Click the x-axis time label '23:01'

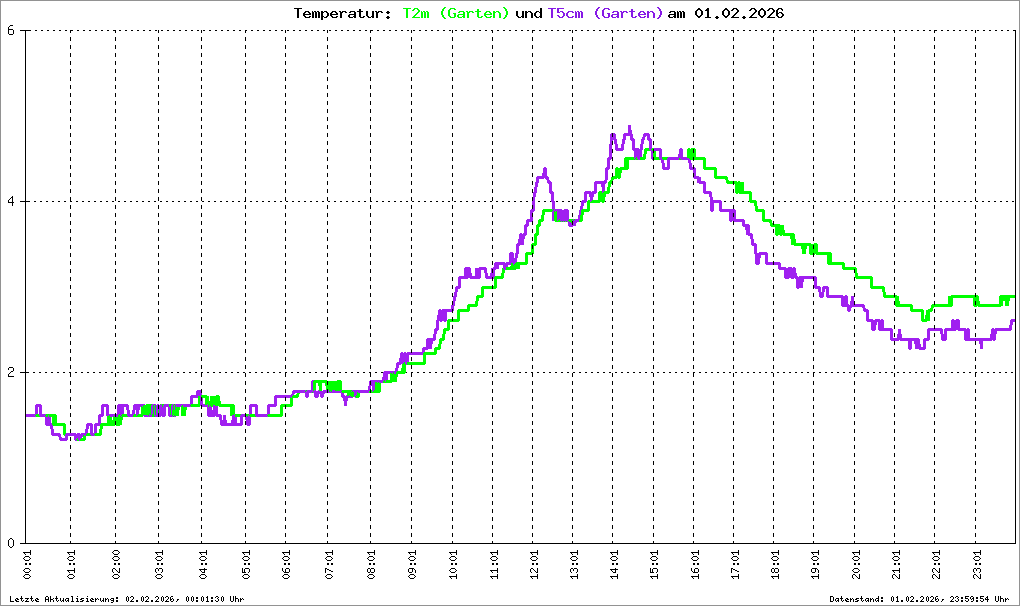coord(976,564)
